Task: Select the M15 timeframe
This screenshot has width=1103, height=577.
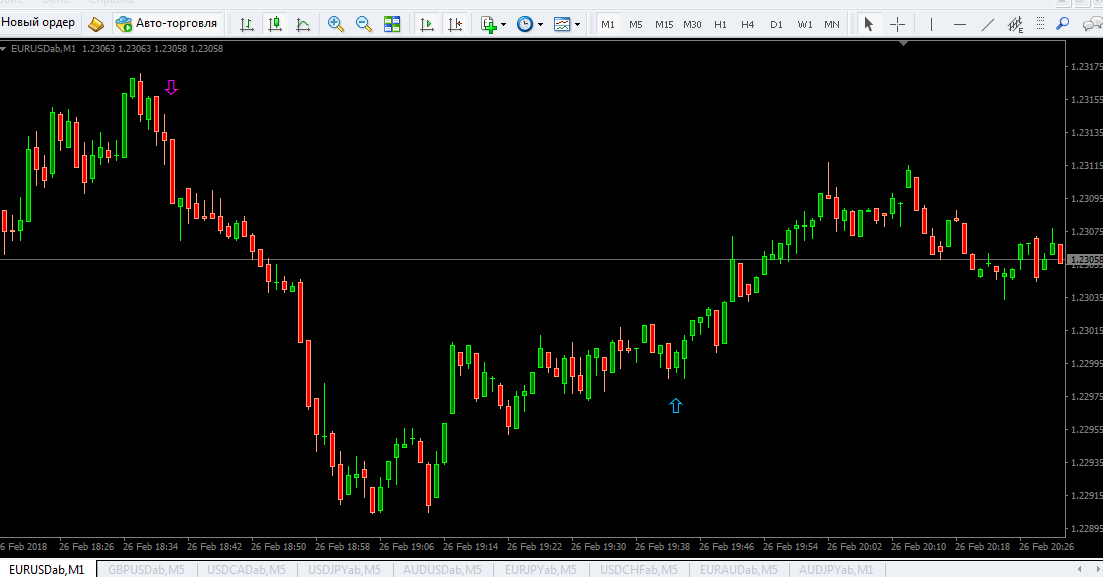Action: tap(664, 24)
